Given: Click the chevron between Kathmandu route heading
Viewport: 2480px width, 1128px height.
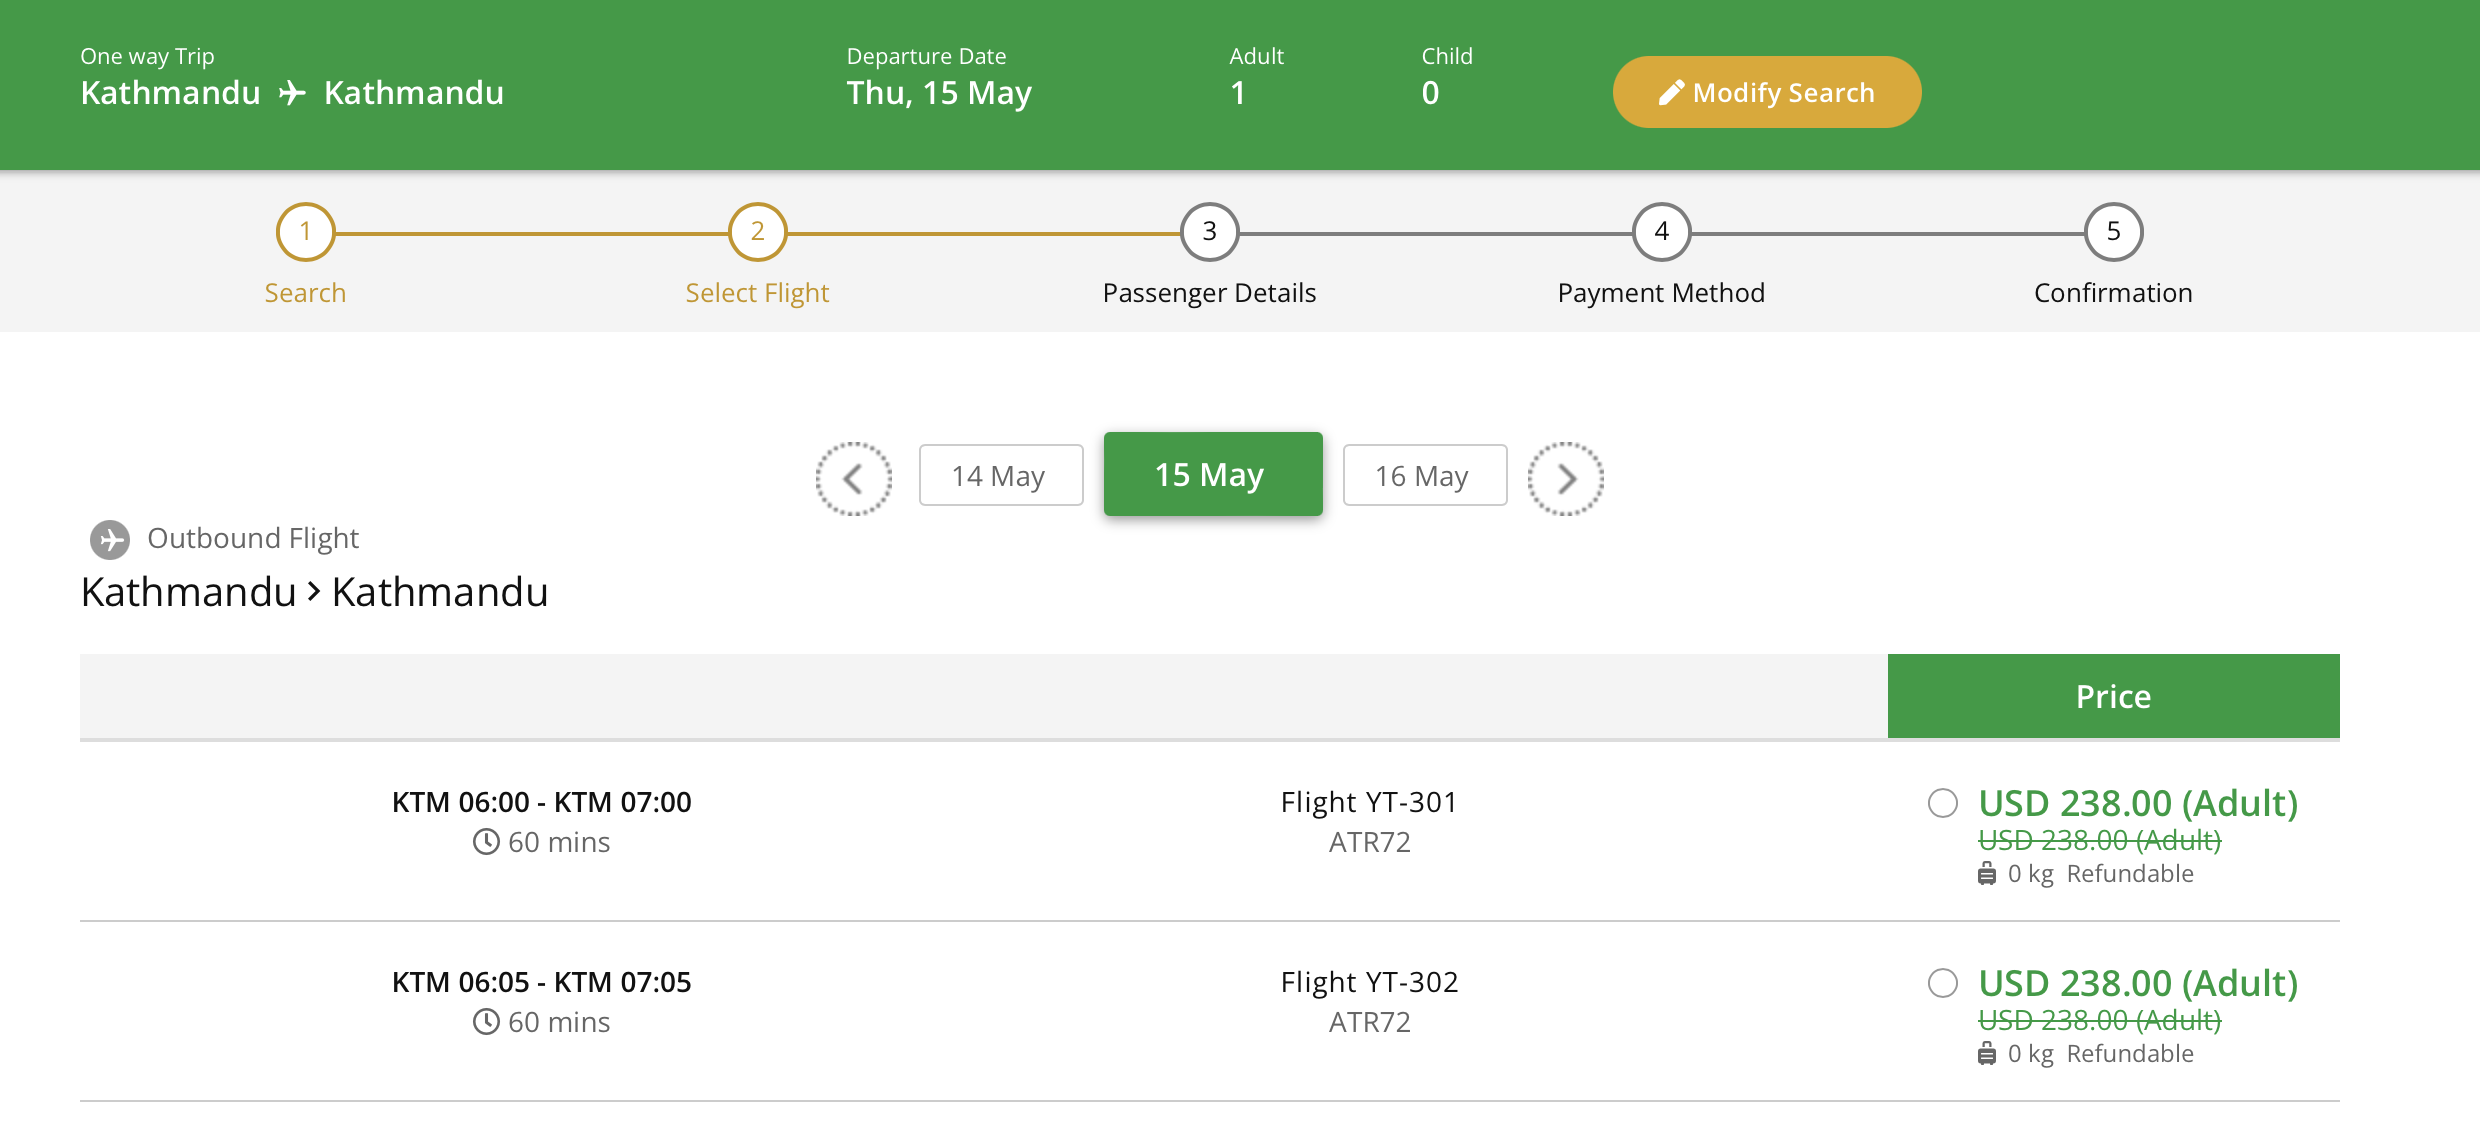Looking at the screenshot, I should pos(314,592).
